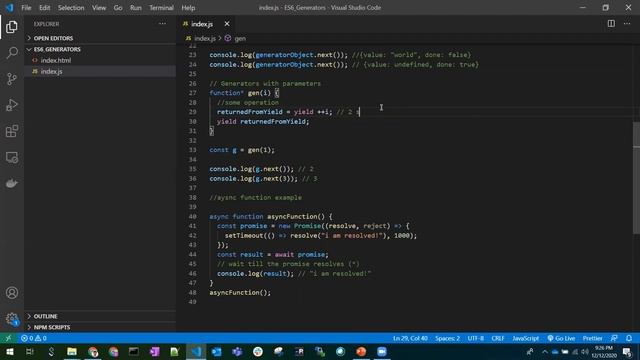The width and height of the screenshot is (640, 360).
Task: Click the 'asyncFunction();' call on line 48
Action: 240,292
